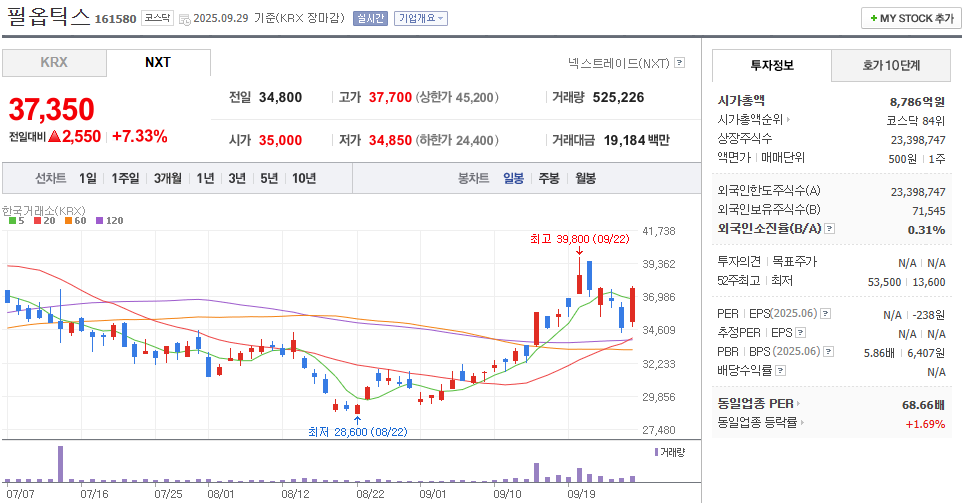Click the 저가 34,850 value
Image resolution: width=967 pixels, height=503 pixels.
390,141
